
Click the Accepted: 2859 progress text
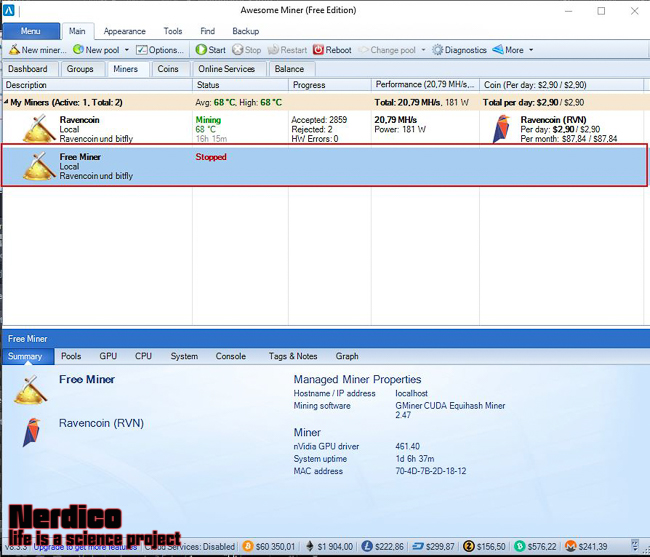319,120
